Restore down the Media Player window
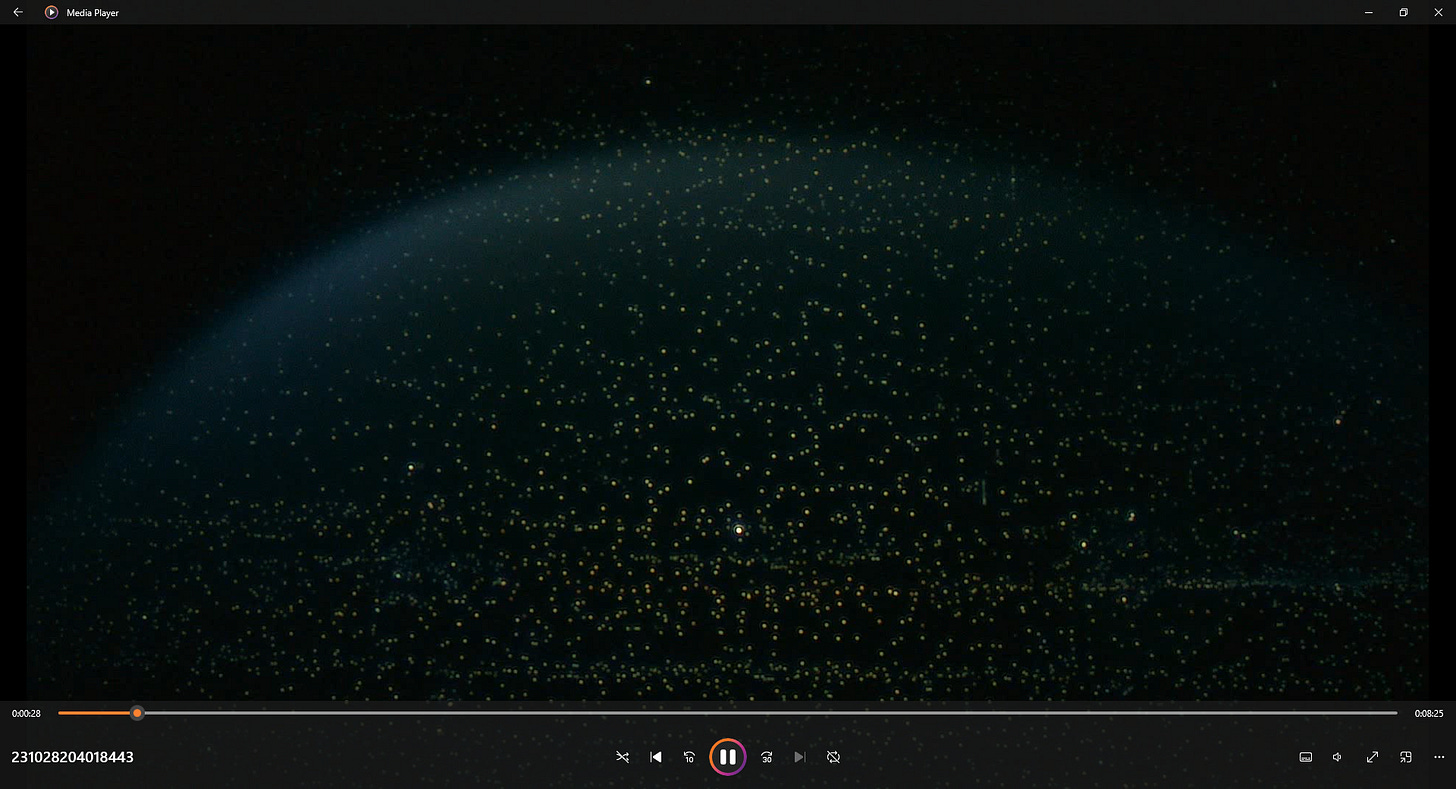The width and height of the screenshot is (1456, 789). coord(1403,12)
